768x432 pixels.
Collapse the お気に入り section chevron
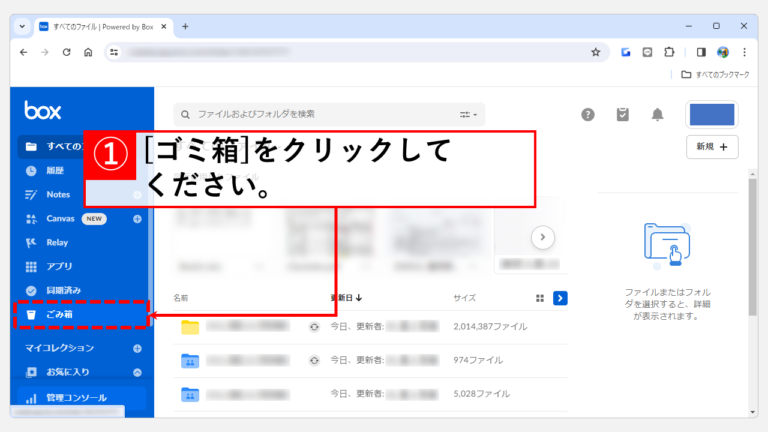tap(137, 372)
